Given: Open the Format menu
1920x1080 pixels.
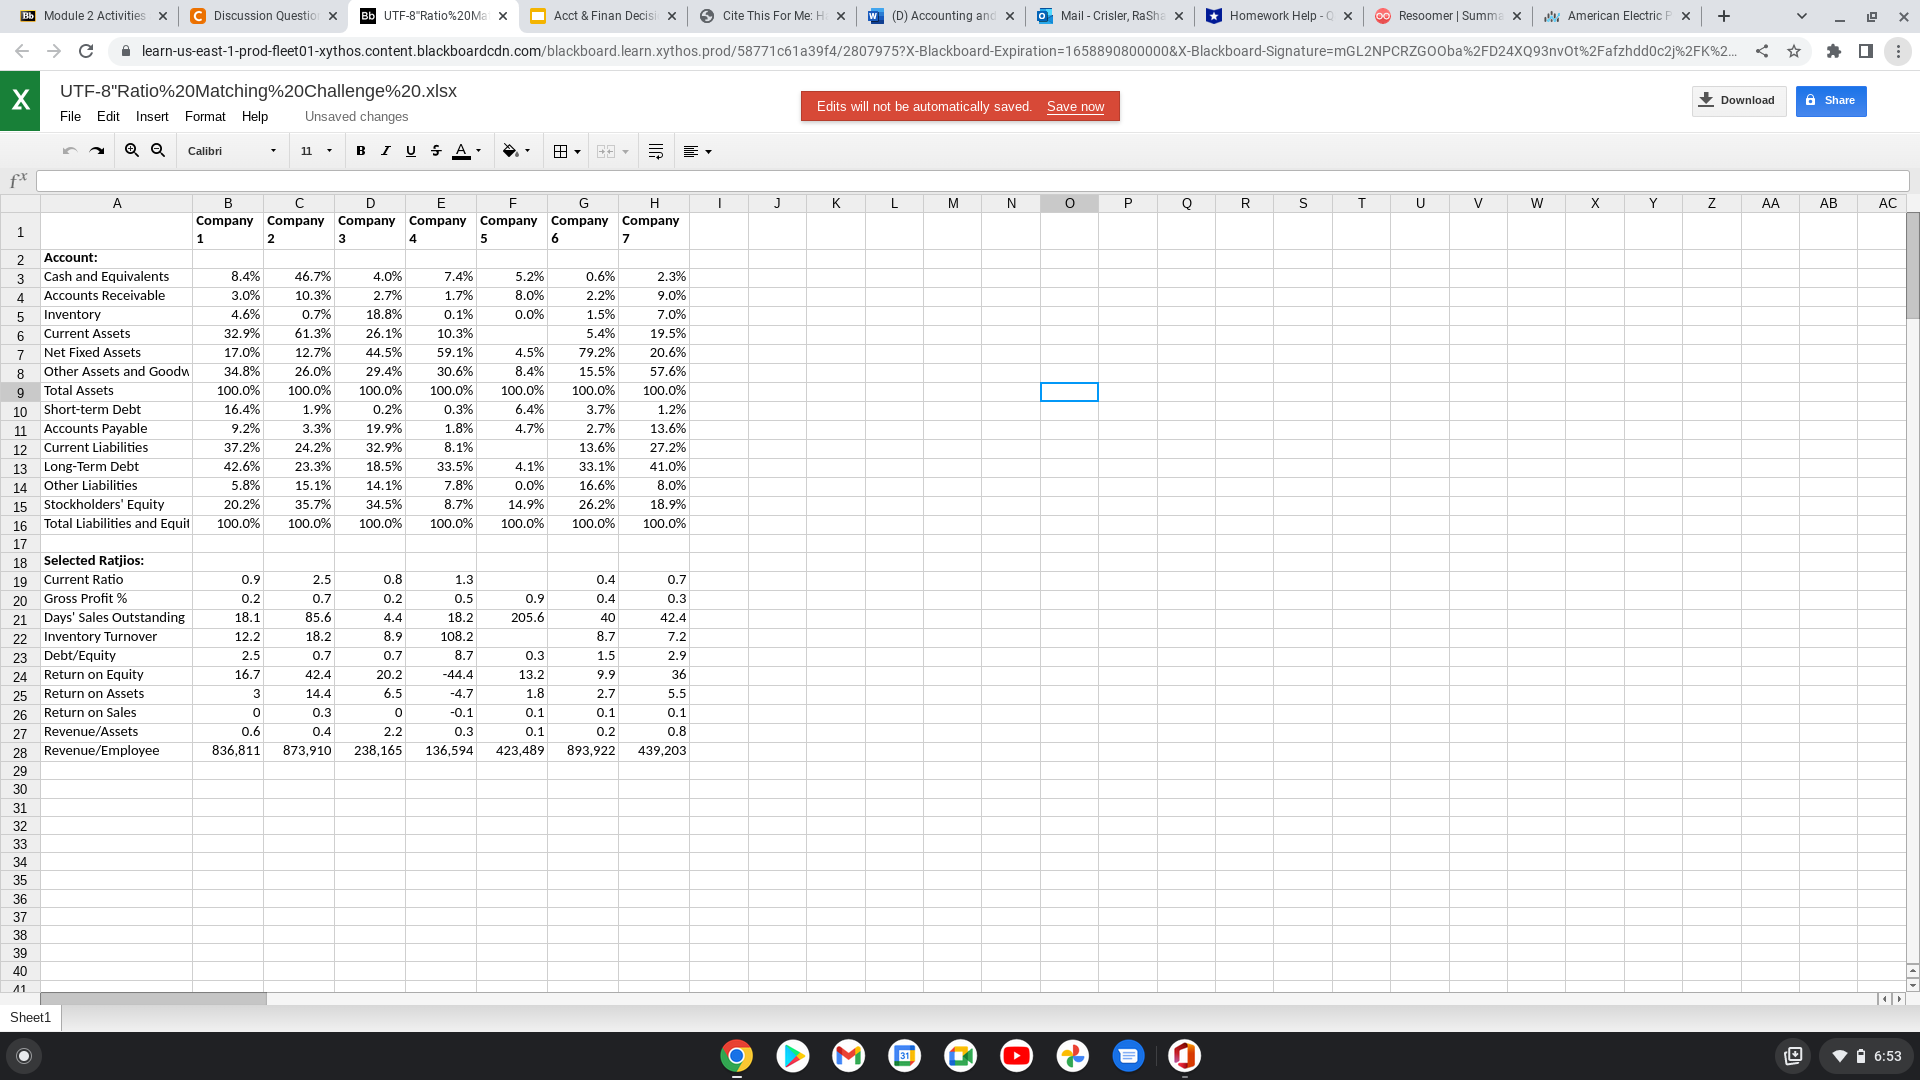Looking at the screenshot, I should coord(205,117).
